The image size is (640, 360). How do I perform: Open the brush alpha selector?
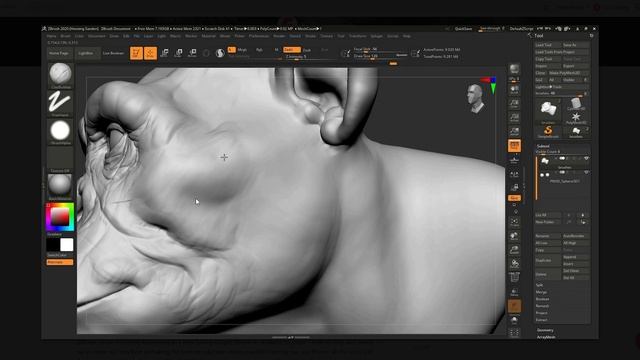60,131
